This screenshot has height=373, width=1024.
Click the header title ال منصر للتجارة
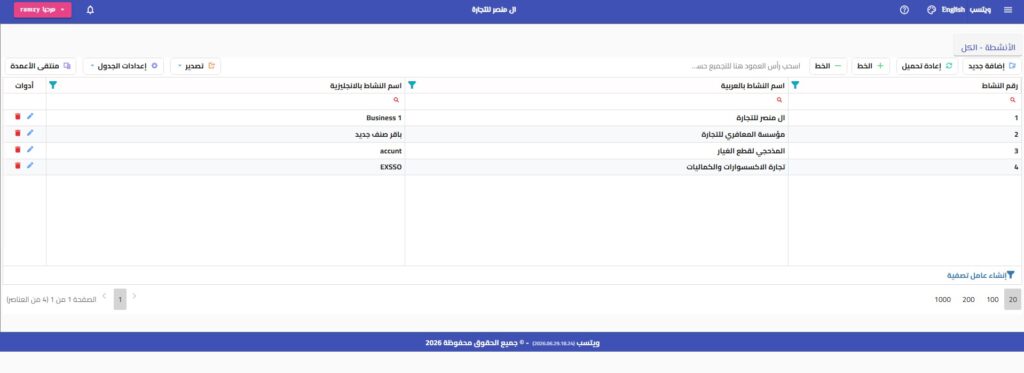(x=494, y=10)
